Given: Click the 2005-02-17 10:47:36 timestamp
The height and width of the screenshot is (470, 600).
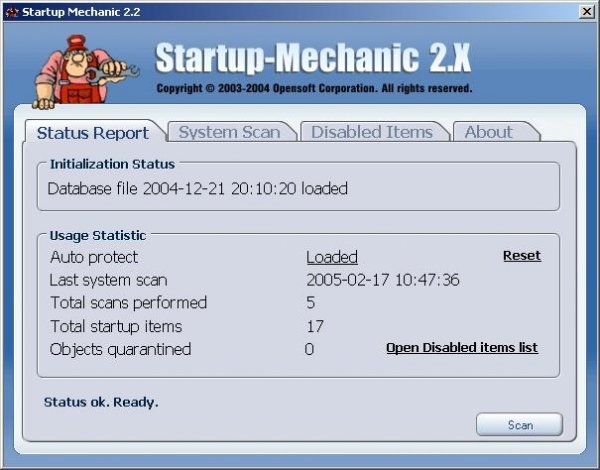Looking at the screenshot, I should click(383, 280).
